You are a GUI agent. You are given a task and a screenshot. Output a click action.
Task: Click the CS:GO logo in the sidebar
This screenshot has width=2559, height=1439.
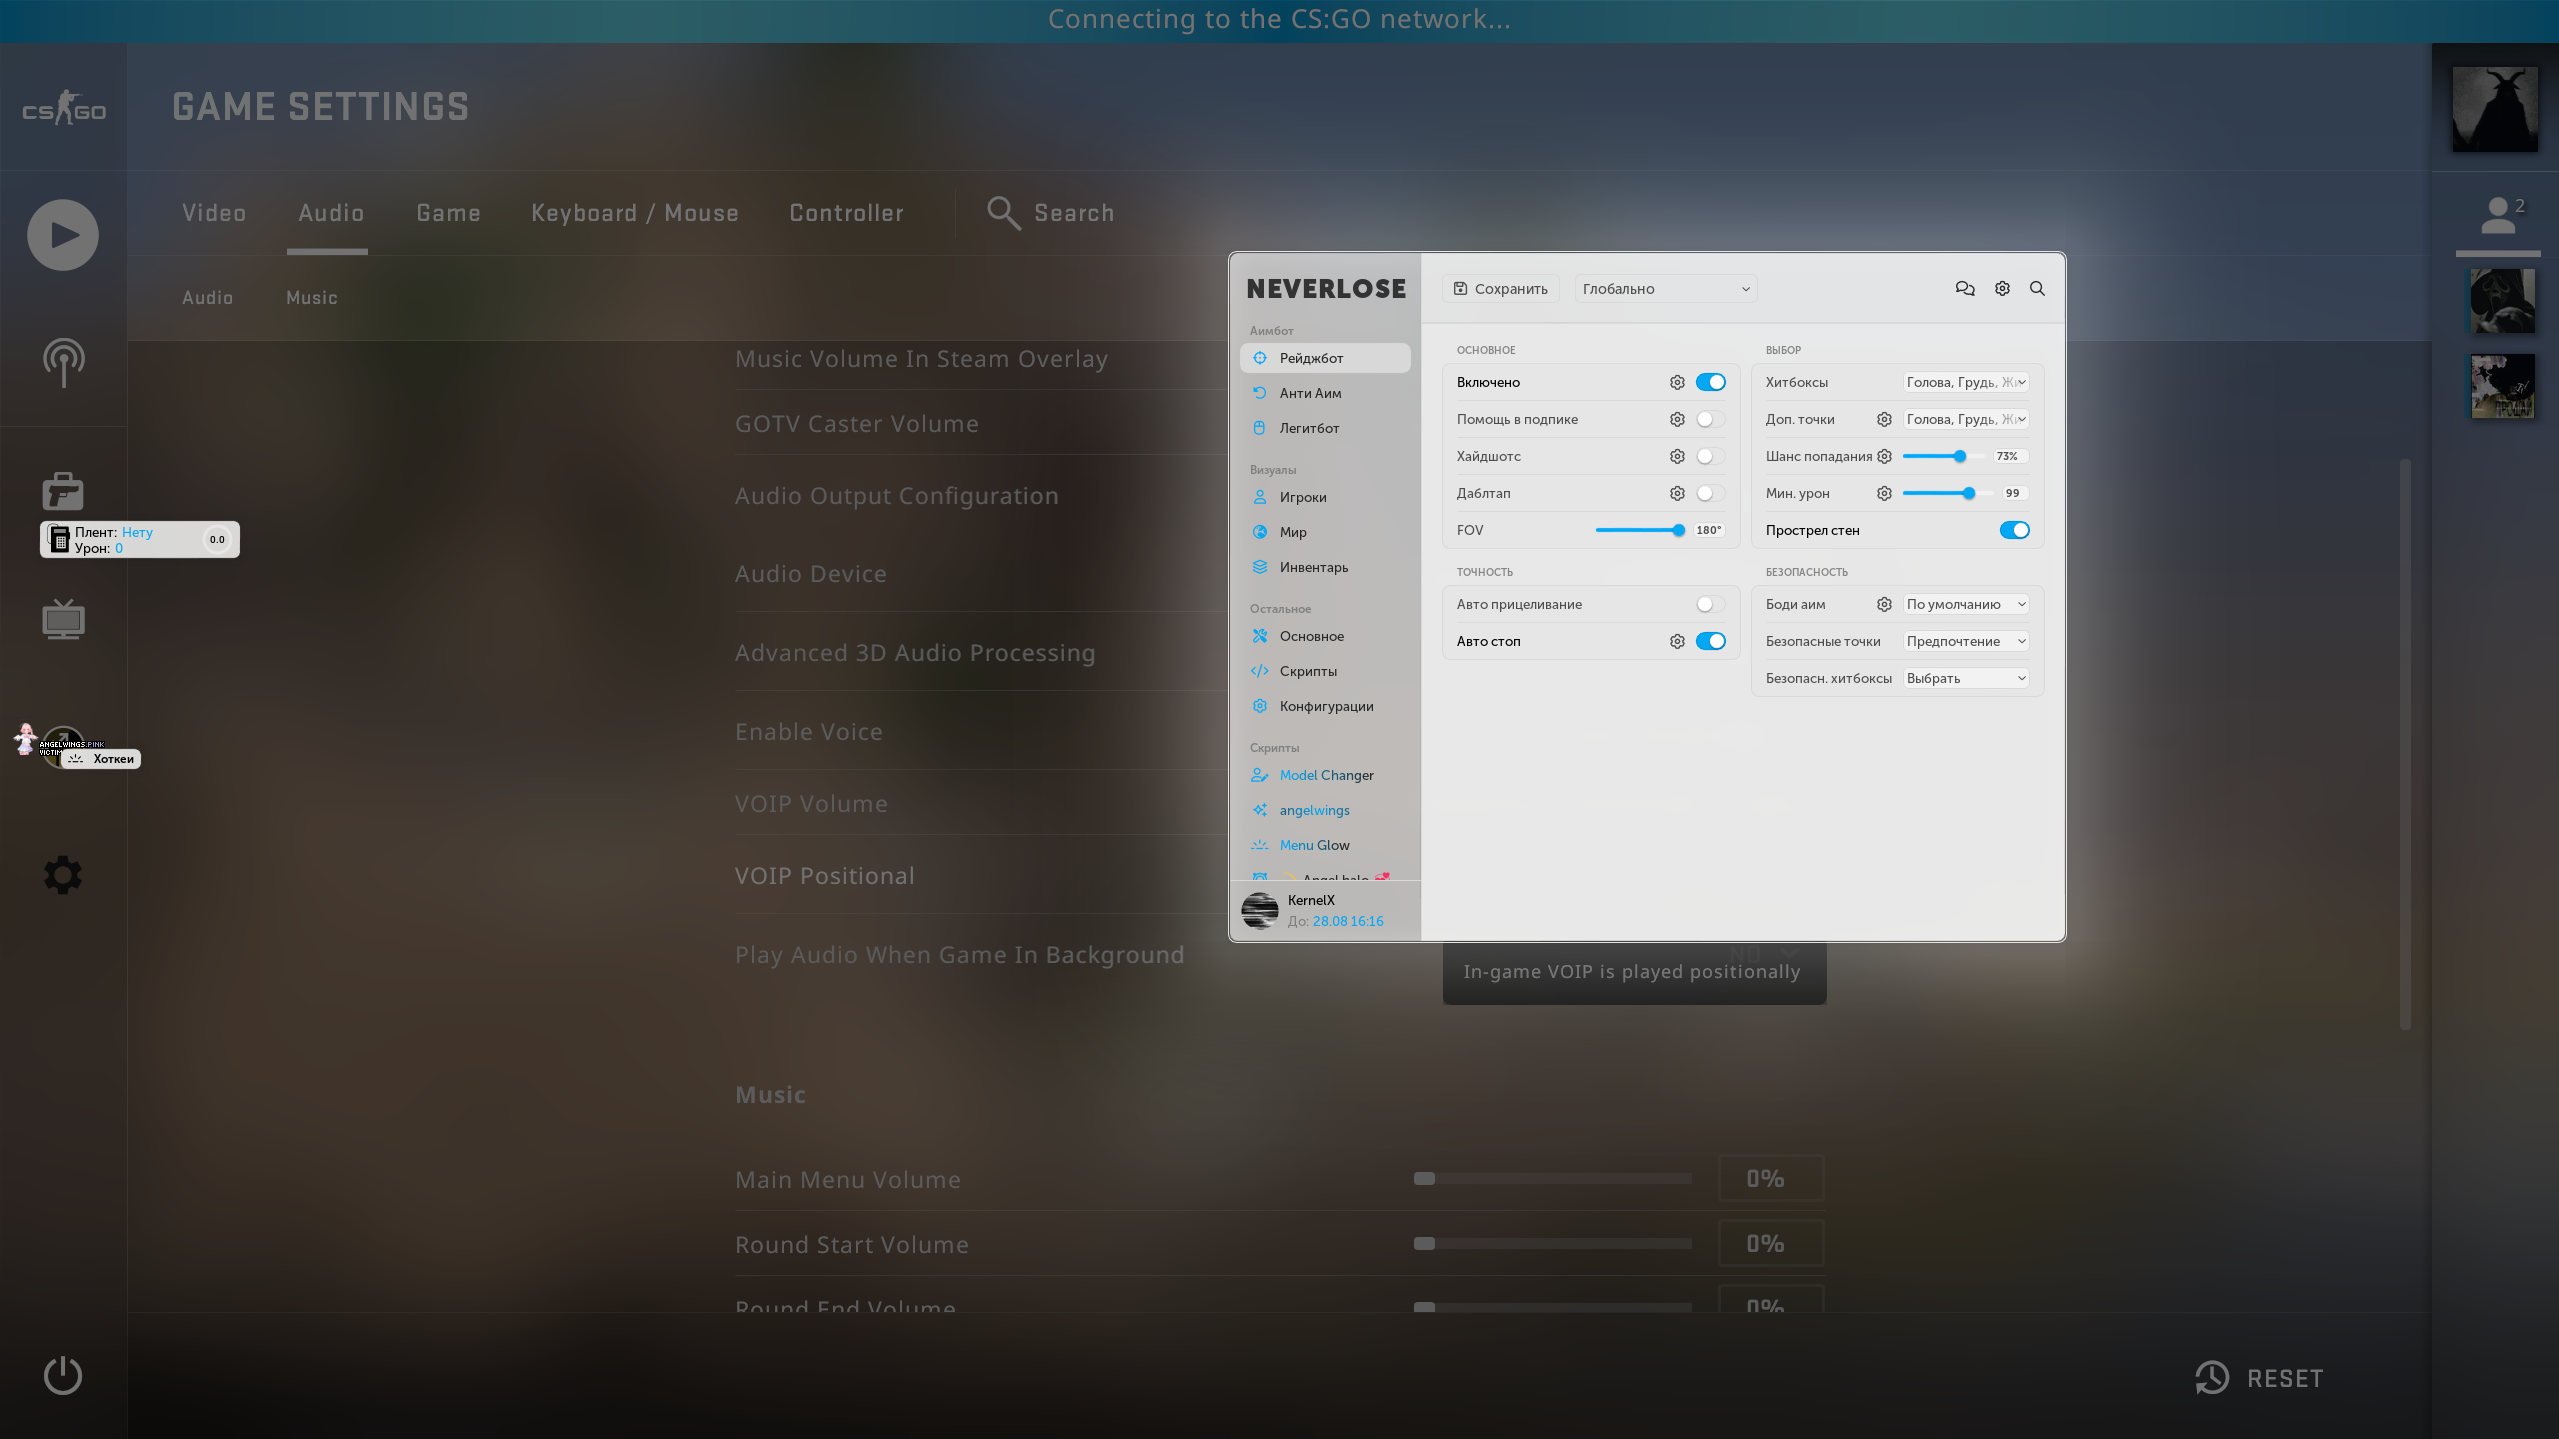(64, 108)
